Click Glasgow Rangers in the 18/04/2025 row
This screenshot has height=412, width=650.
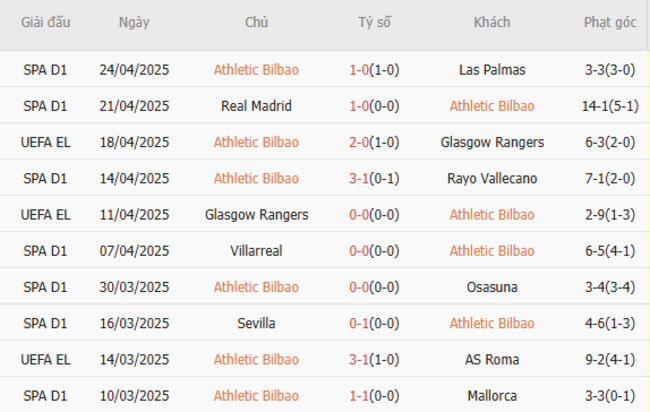[x=492, y=142]
